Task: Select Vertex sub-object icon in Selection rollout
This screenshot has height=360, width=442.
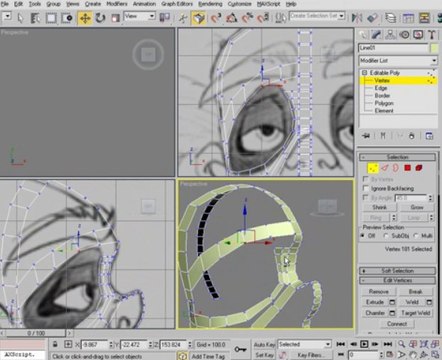Action: (373, 168)
